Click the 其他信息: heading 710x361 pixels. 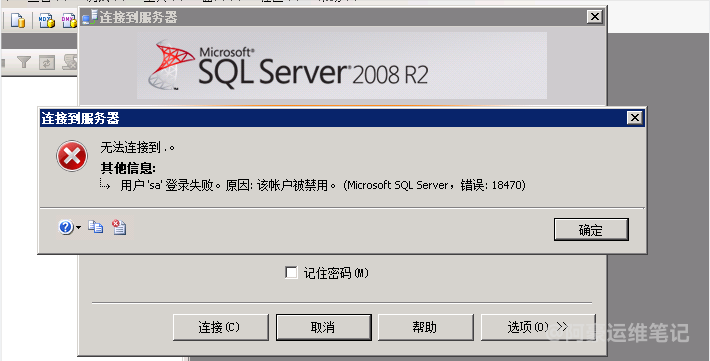(x=128, y=168)
